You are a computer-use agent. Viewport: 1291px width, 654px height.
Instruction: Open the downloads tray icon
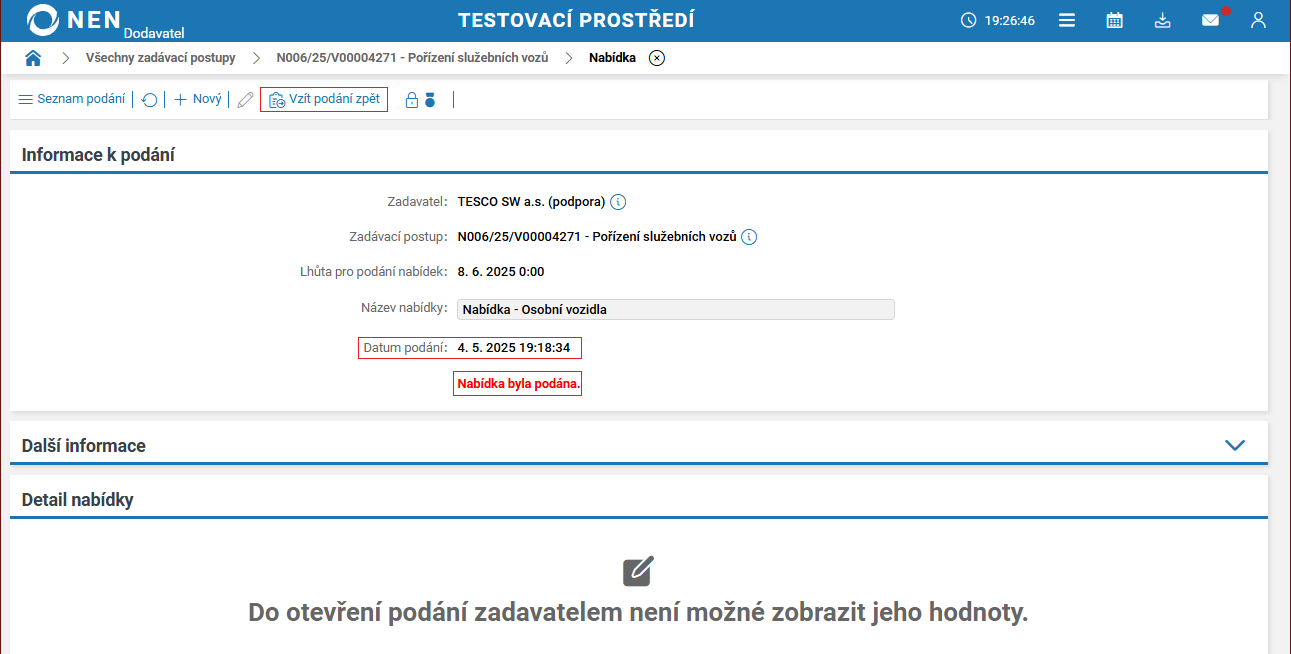(x=1162, y=19)
